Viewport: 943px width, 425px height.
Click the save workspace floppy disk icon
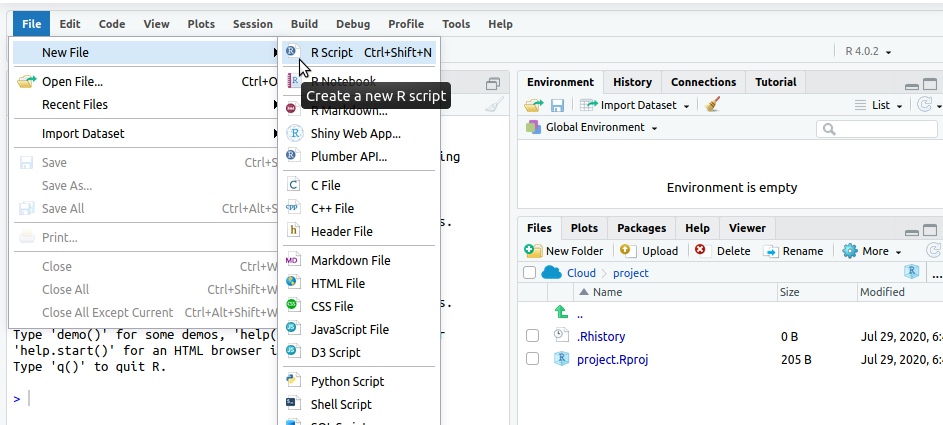point(558,105)
